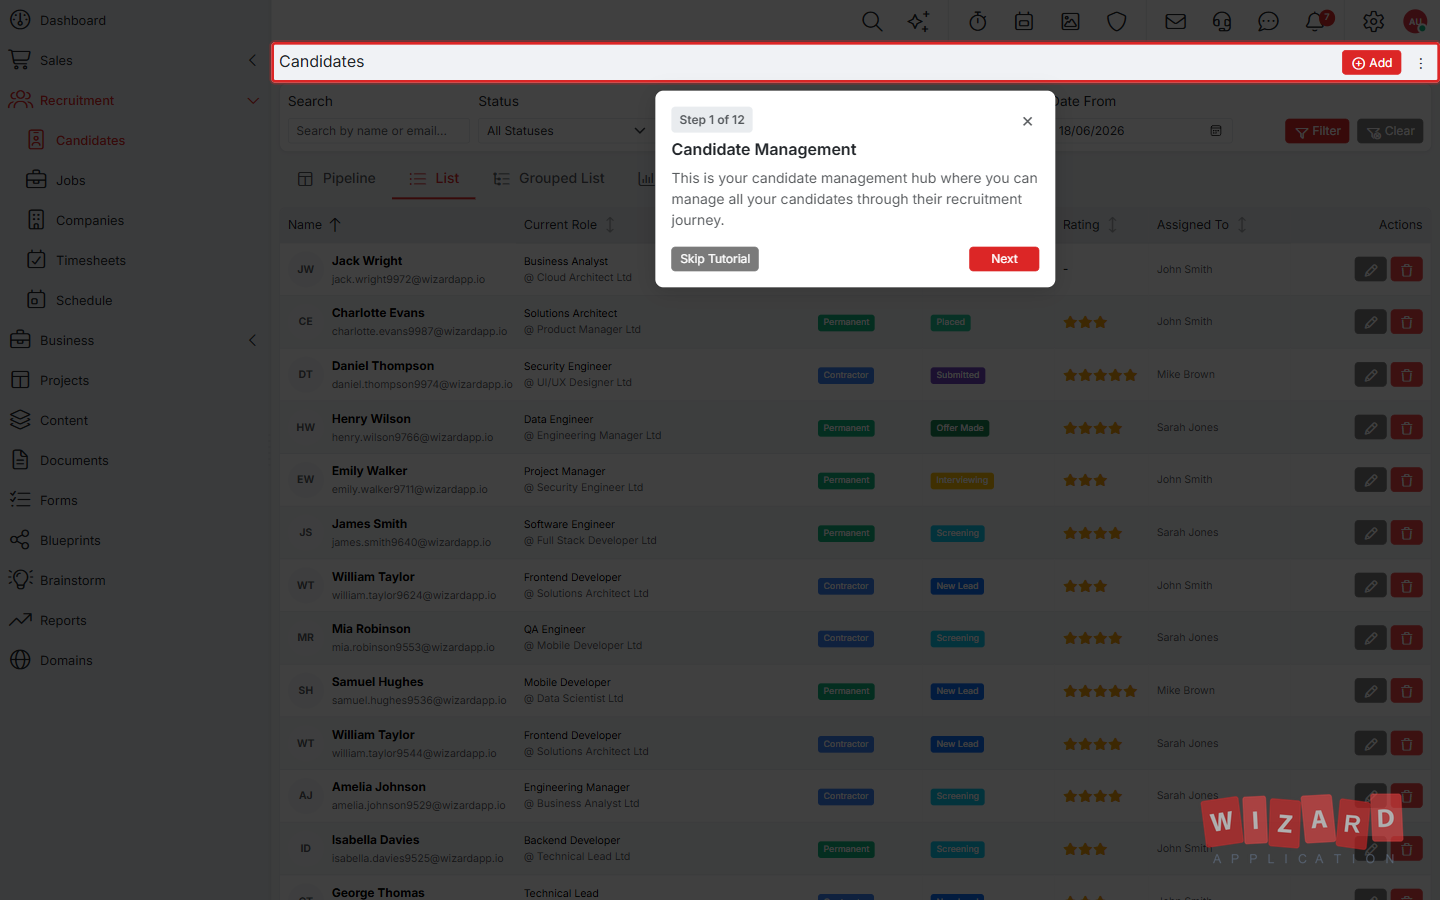Image resolution: width=1440 pixels, height=900 pixels.
Task: Open the notifications bell
Action: click(x=1316, y=21)
